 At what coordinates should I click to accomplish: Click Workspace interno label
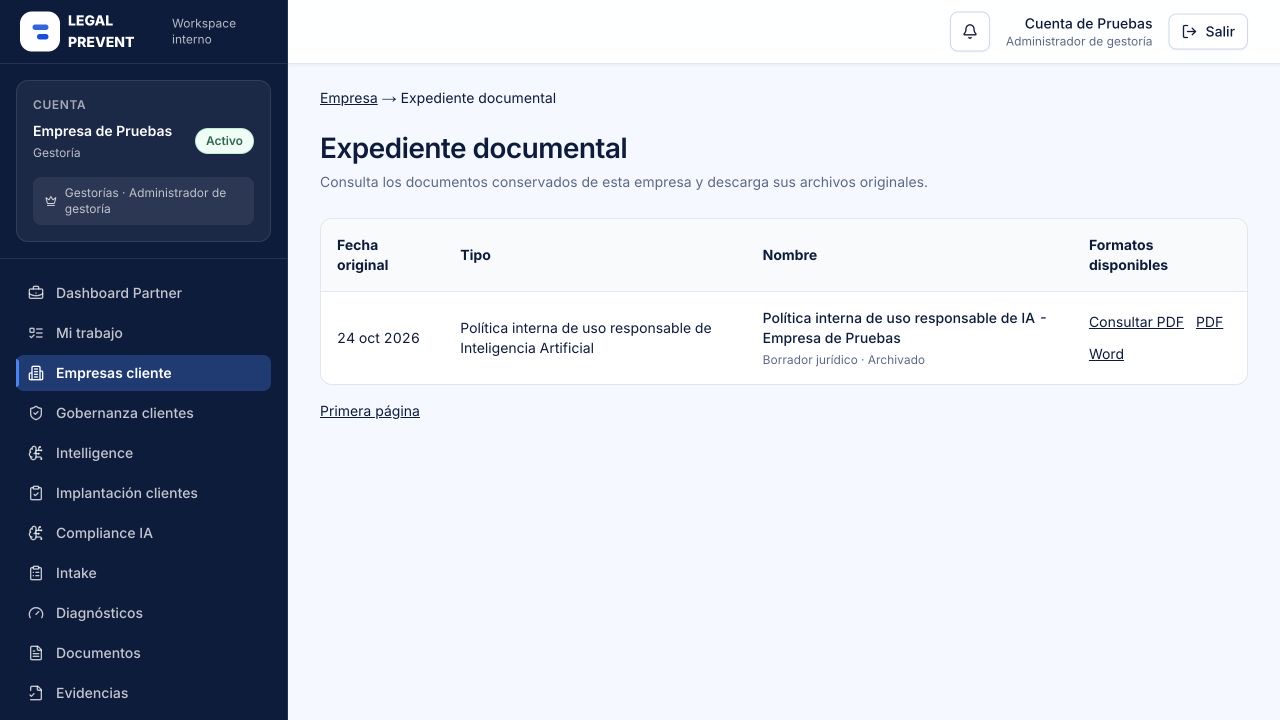[x=204, y=31]
